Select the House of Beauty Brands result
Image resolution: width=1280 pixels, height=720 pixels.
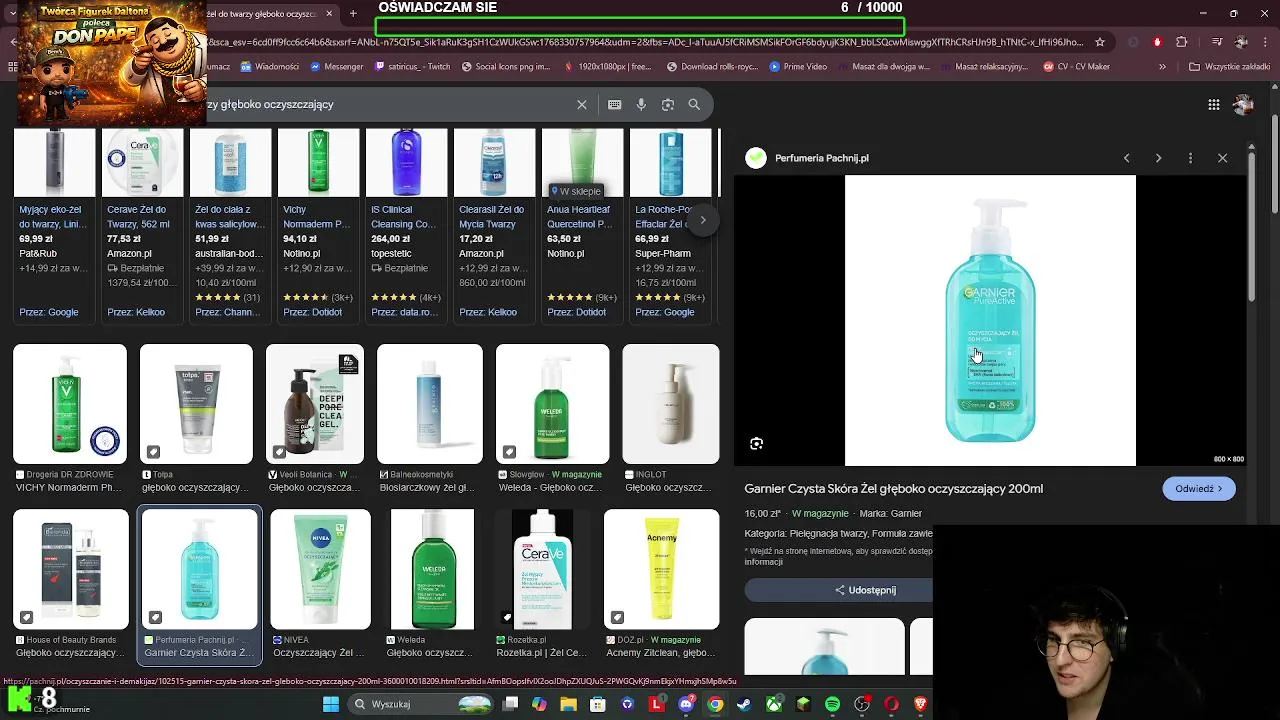click(70, 569)
